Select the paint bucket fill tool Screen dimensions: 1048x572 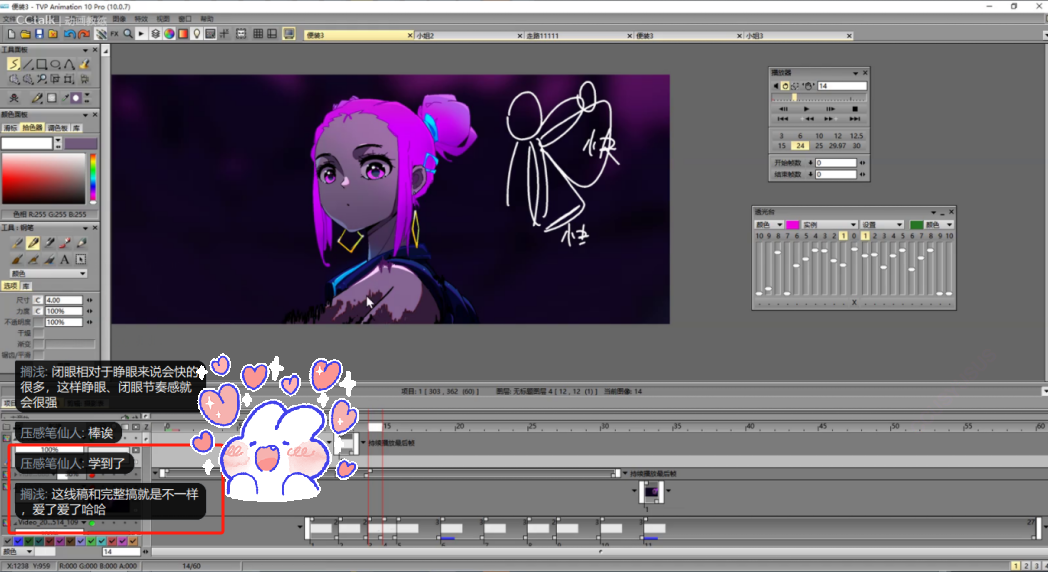(x=84, y=64)
